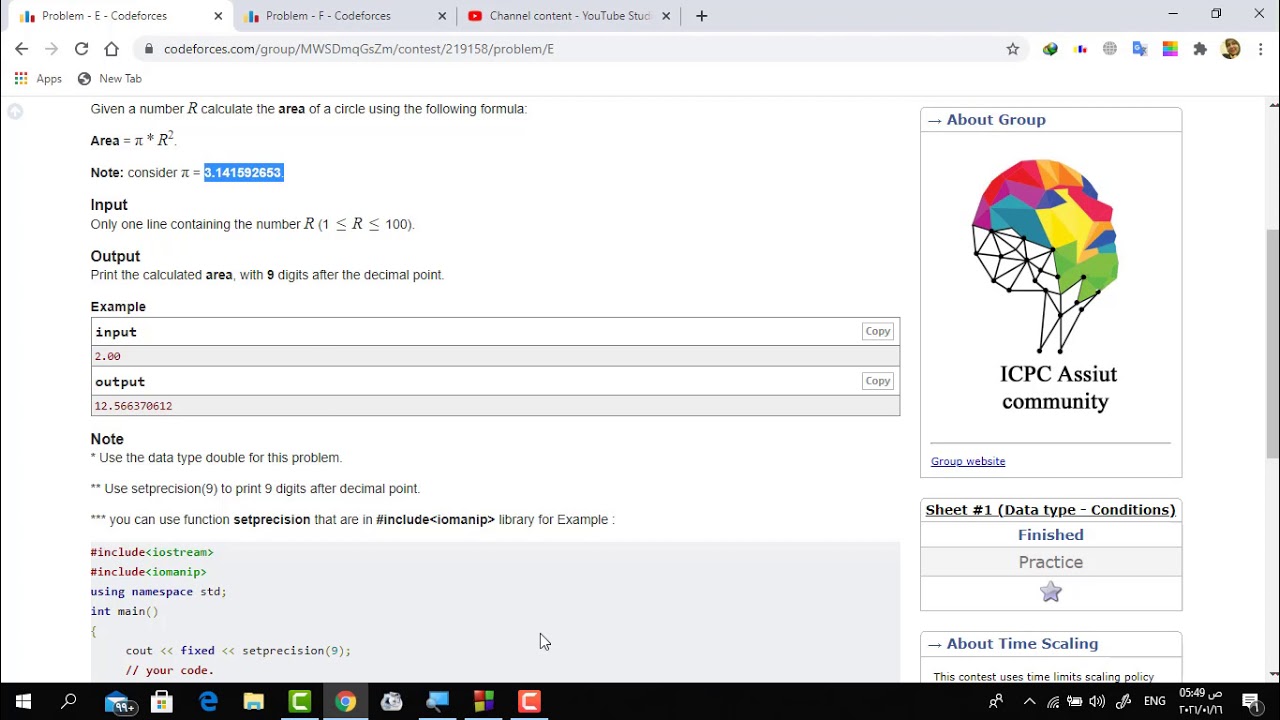Open the volume control in the system tray
Image resolution: width=1280 pixels, height=720 pixels.
point(1098,702)
